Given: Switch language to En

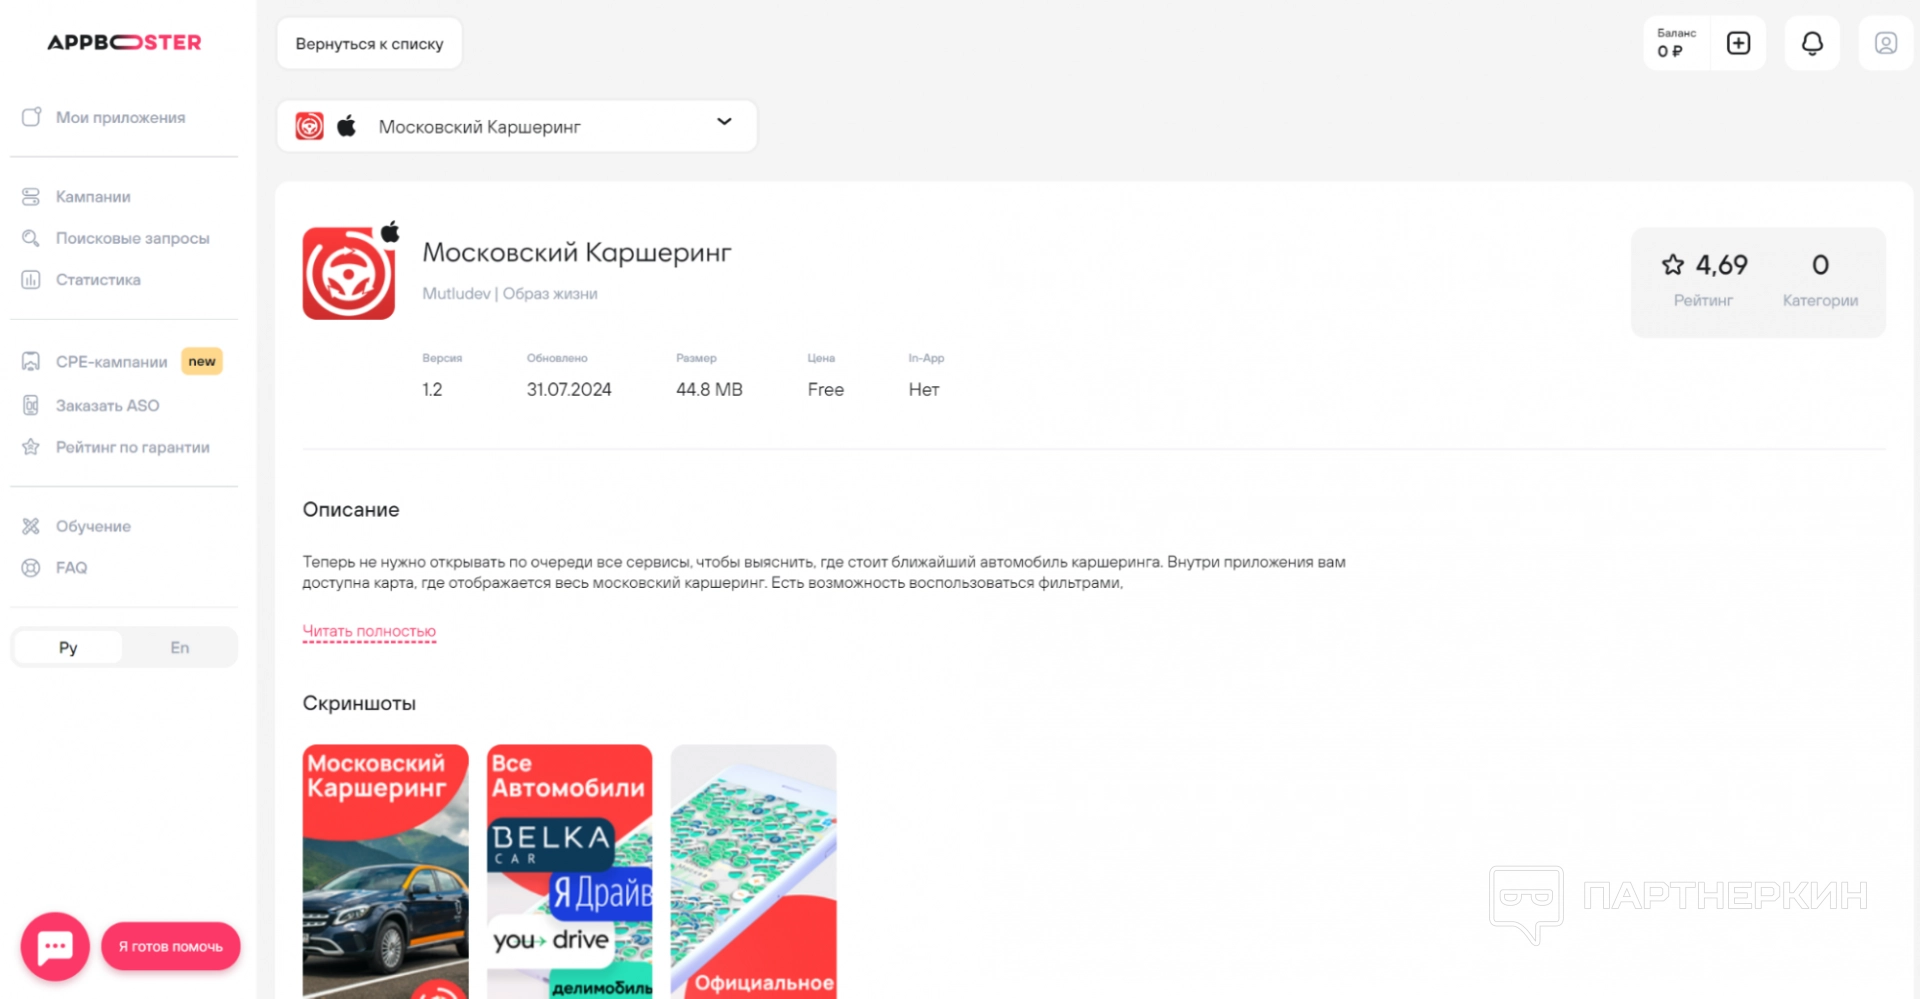Looking at the screenshot, I should pos(180,648).
